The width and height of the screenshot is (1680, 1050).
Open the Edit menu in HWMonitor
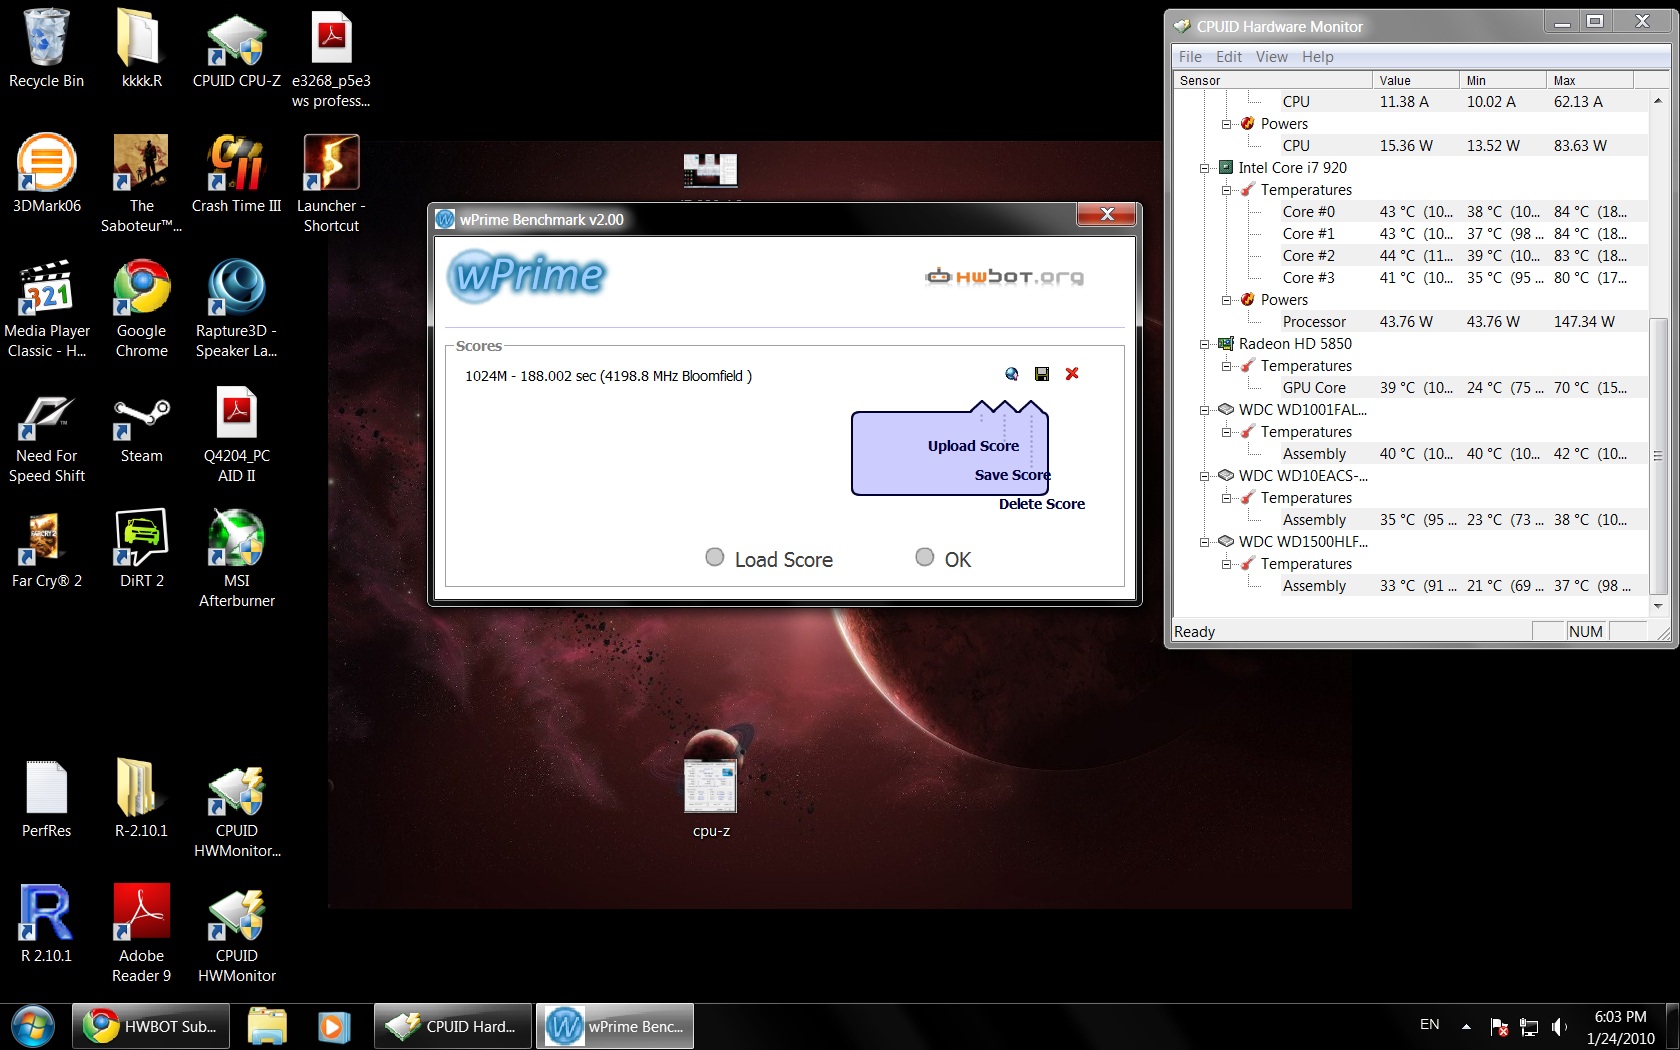pos(1229,57)
